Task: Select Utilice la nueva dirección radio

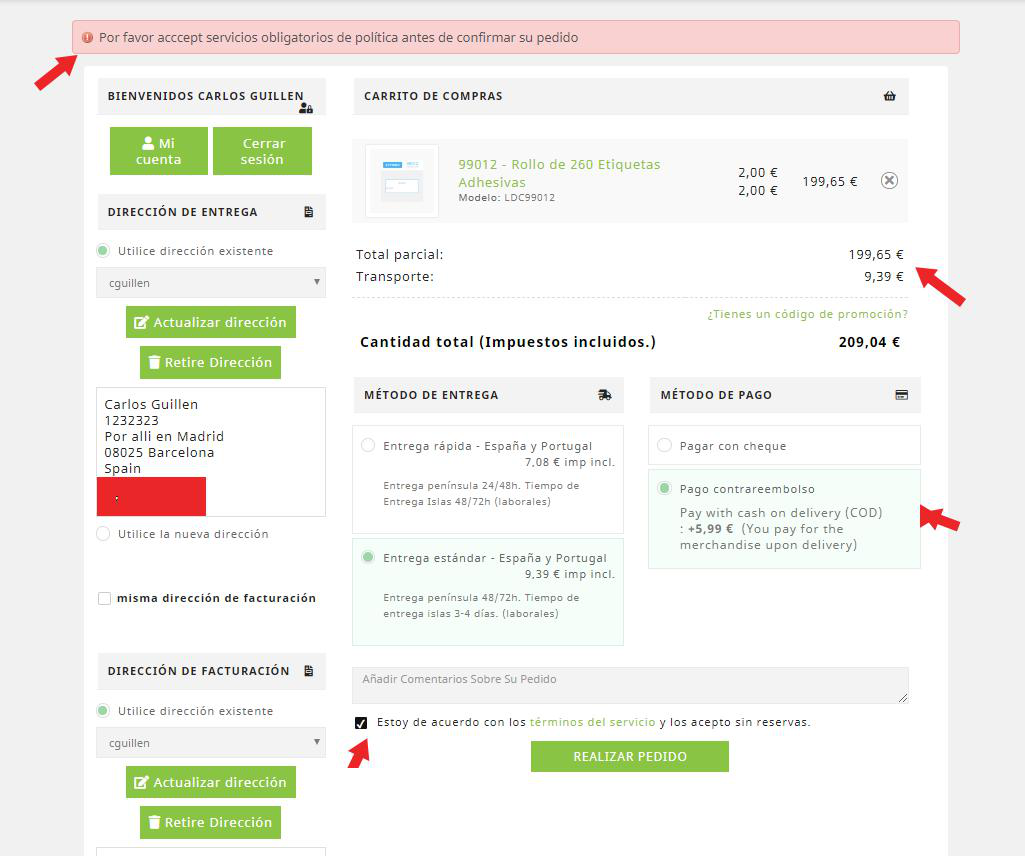Action: (103, 534)
